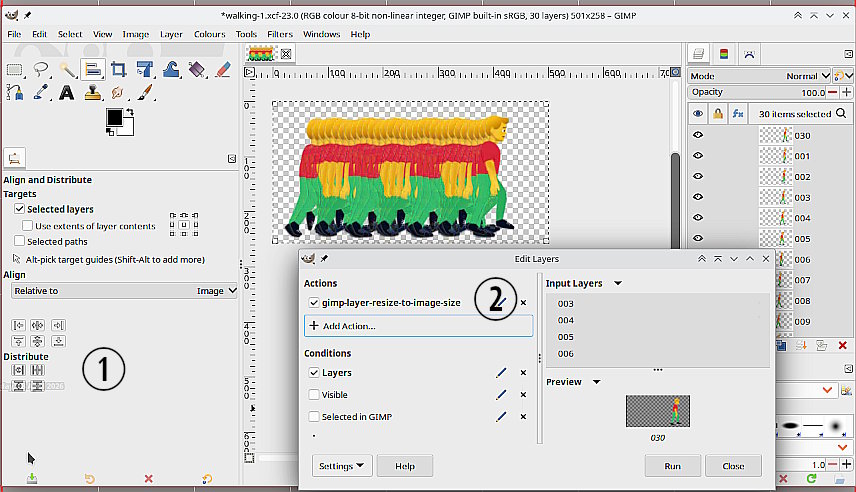Click align left edges icon
Screen dimensions: 856x492
point(18,325)
